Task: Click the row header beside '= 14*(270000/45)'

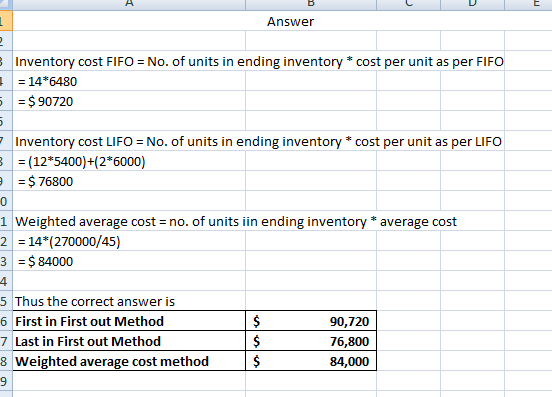Action: pyautogui.click(x=6, y=241)
